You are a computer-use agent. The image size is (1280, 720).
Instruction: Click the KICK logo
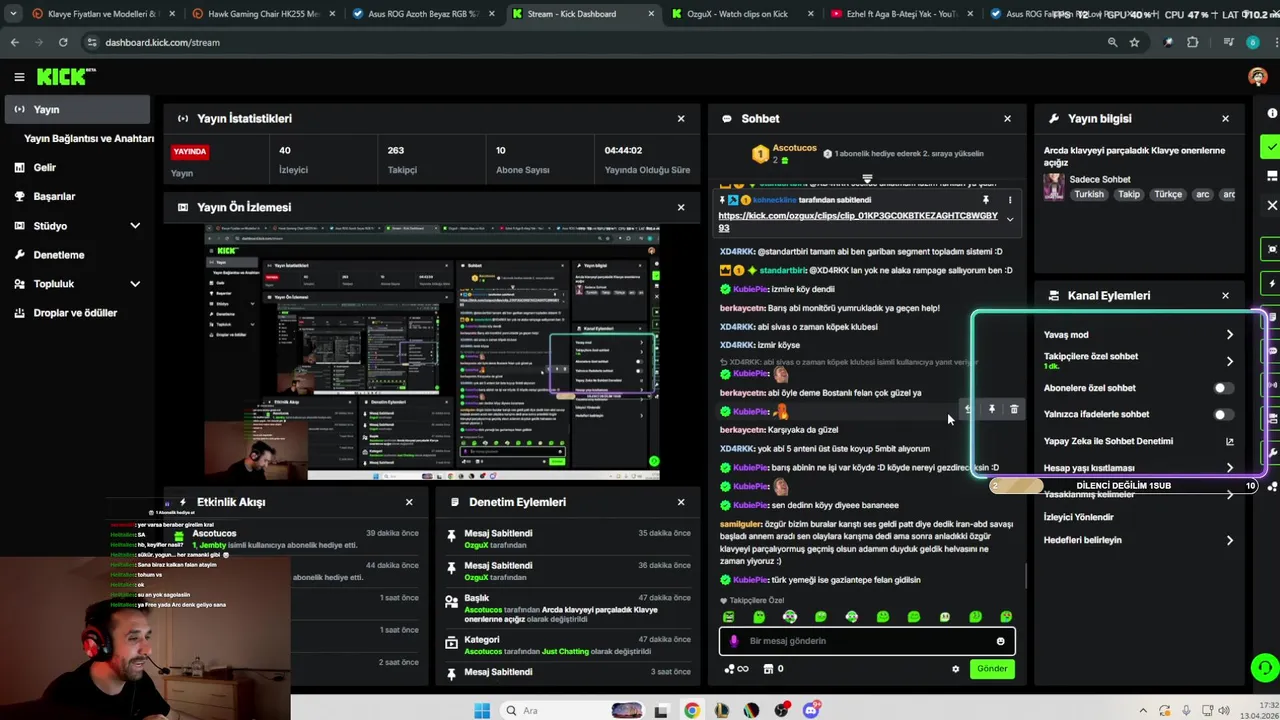[64, 77]
